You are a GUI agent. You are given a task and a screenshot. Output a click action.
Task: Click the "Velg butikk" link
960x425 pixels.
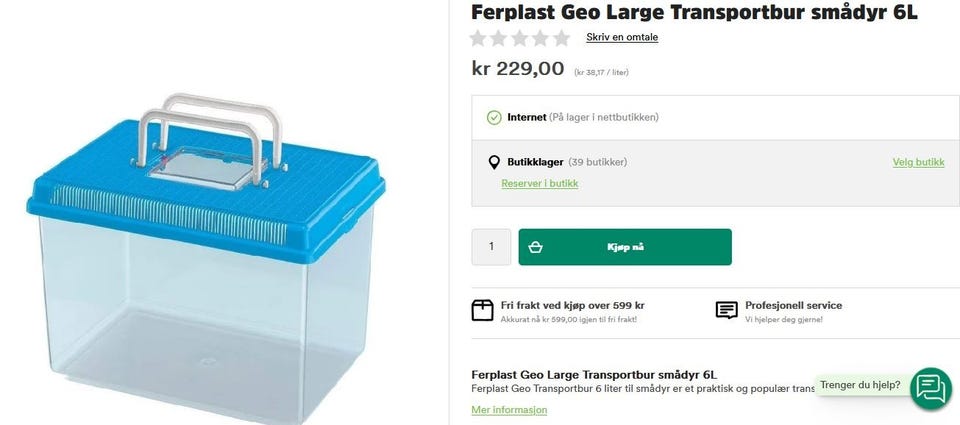coord(918,162)
